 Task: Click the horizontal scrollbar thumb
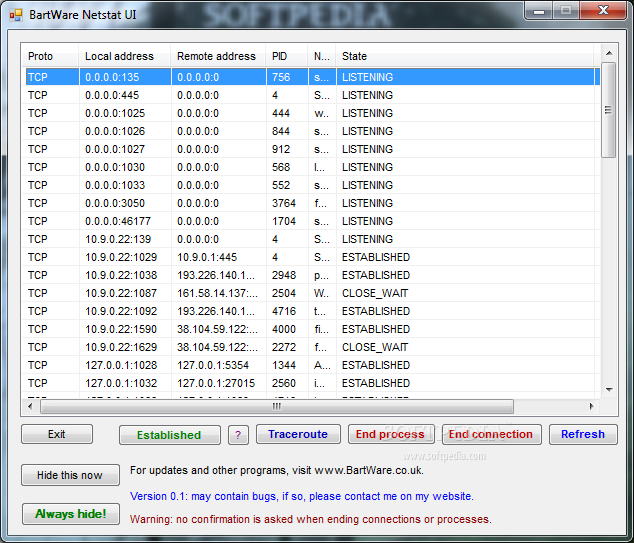click(x=277, y=406)
